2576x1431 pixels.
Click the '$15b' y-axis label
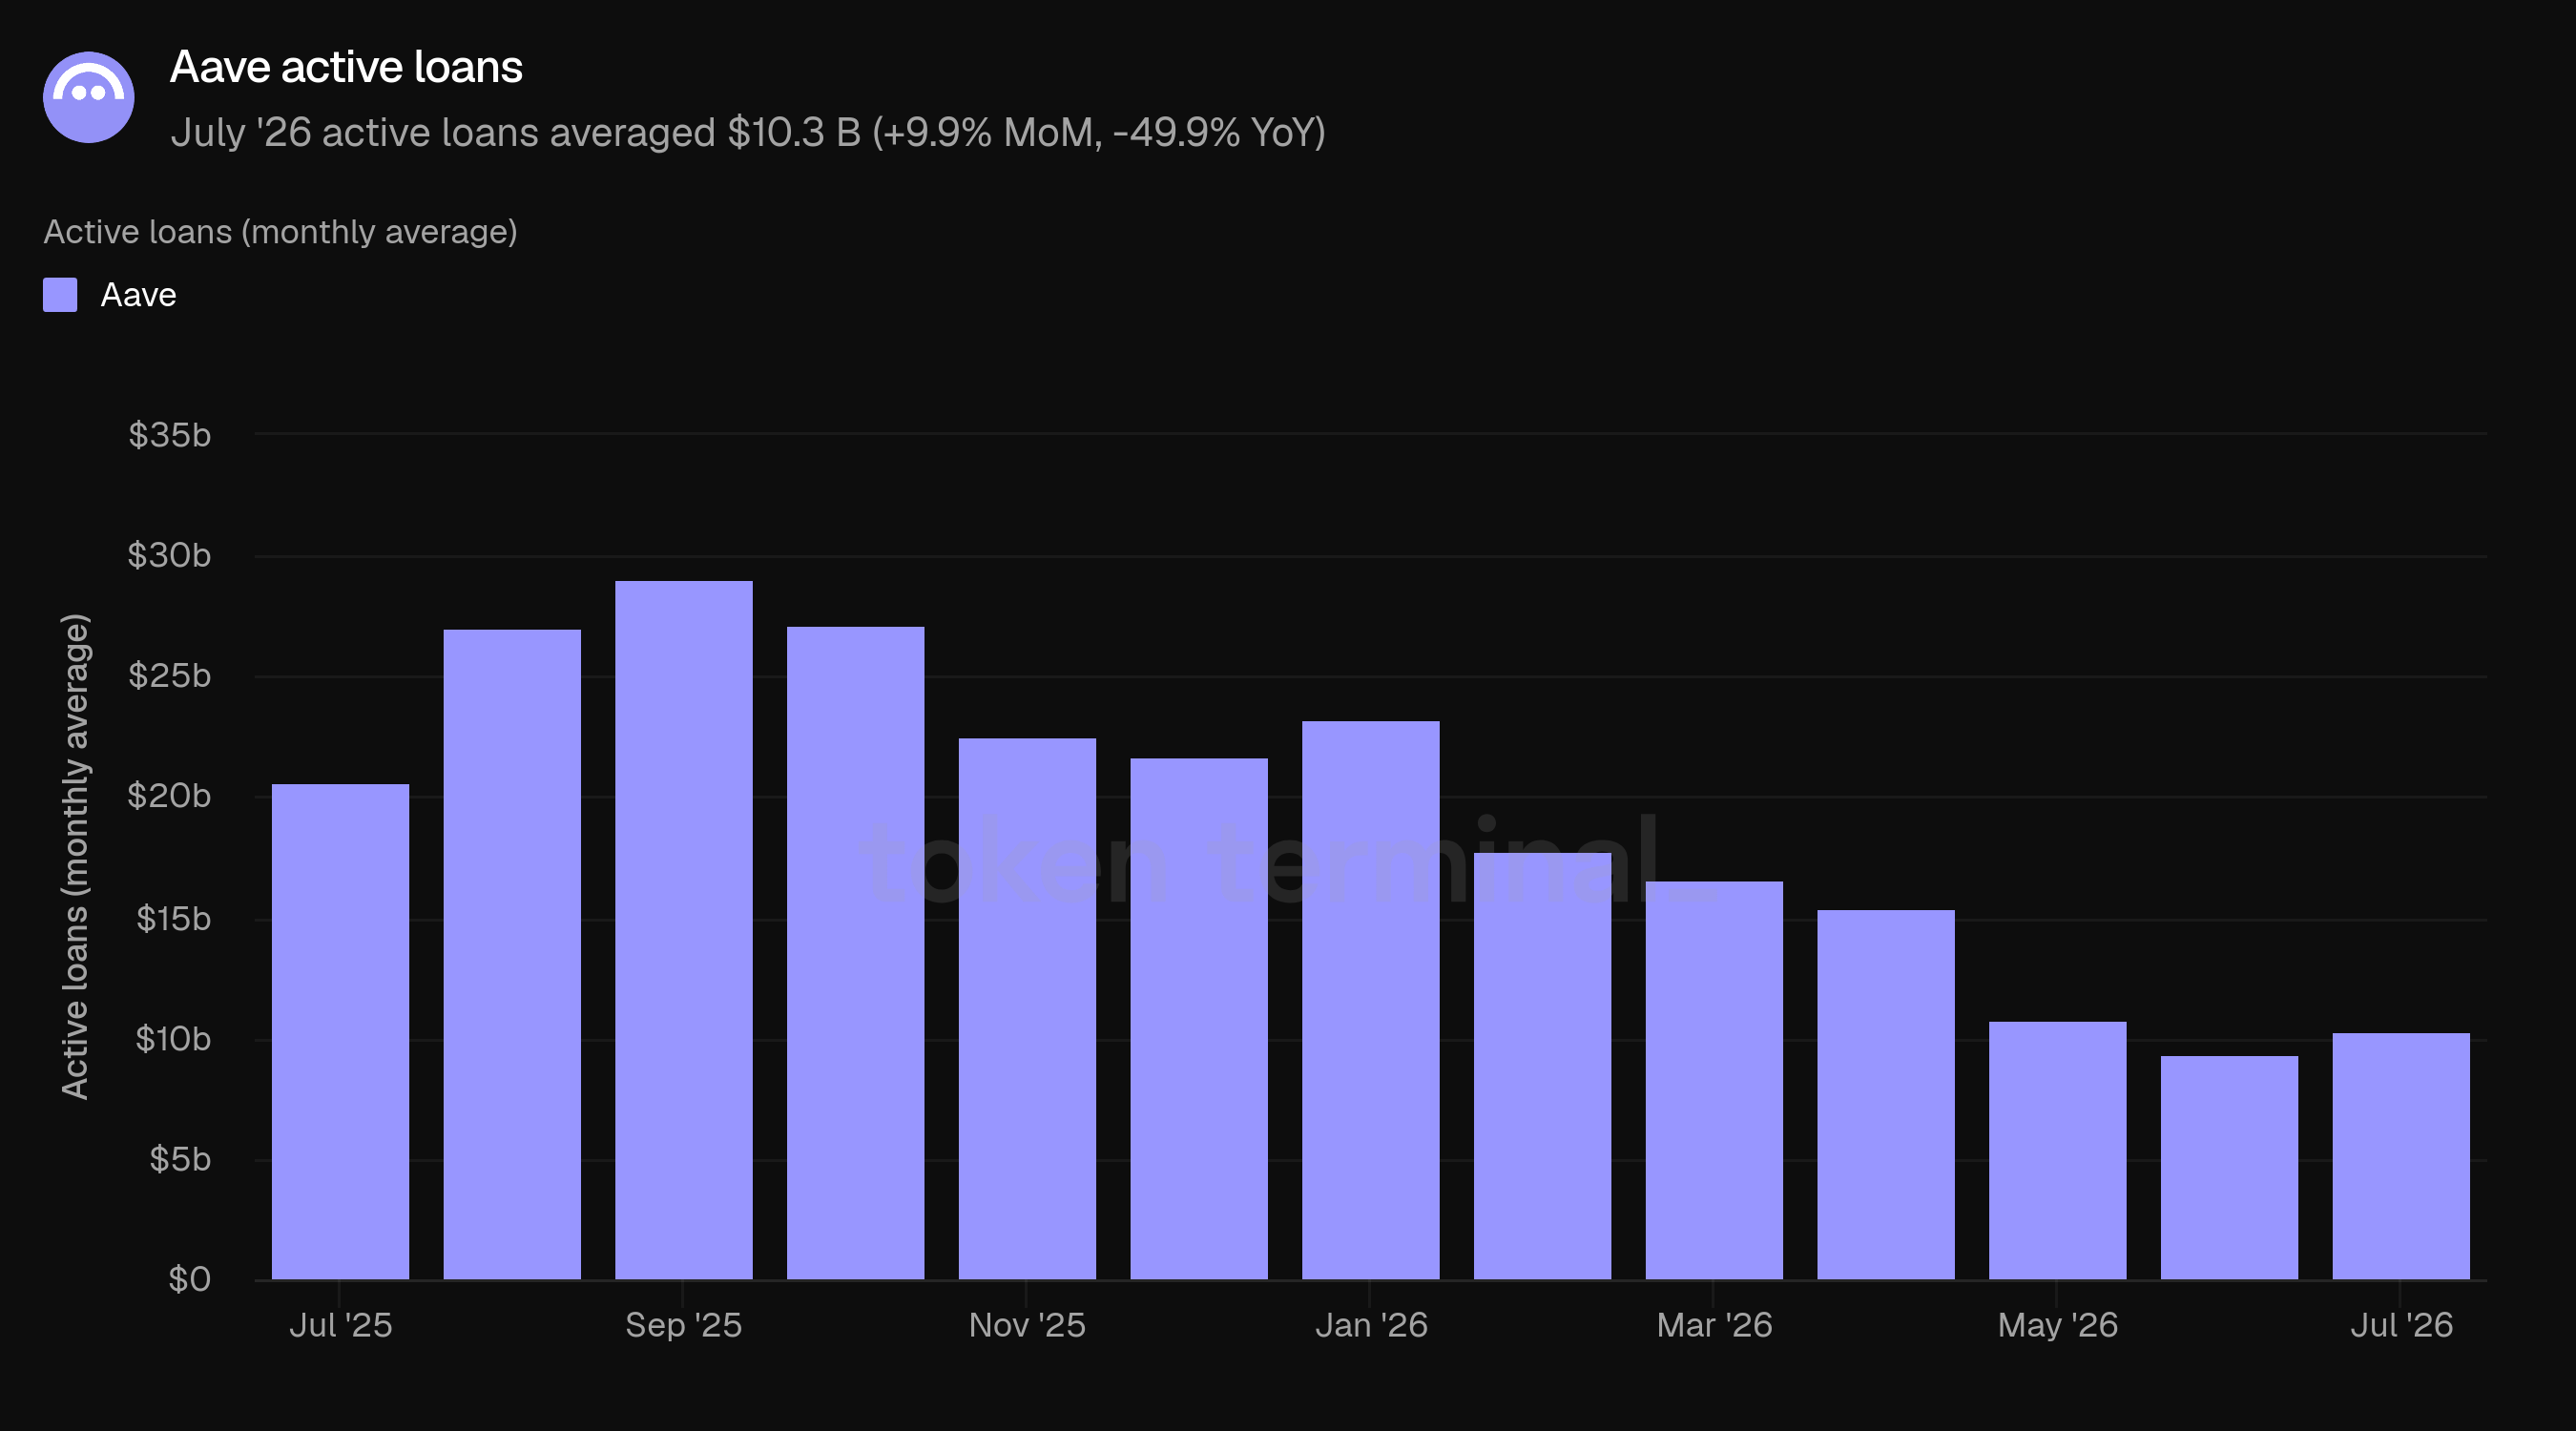[x=174, y=919]
